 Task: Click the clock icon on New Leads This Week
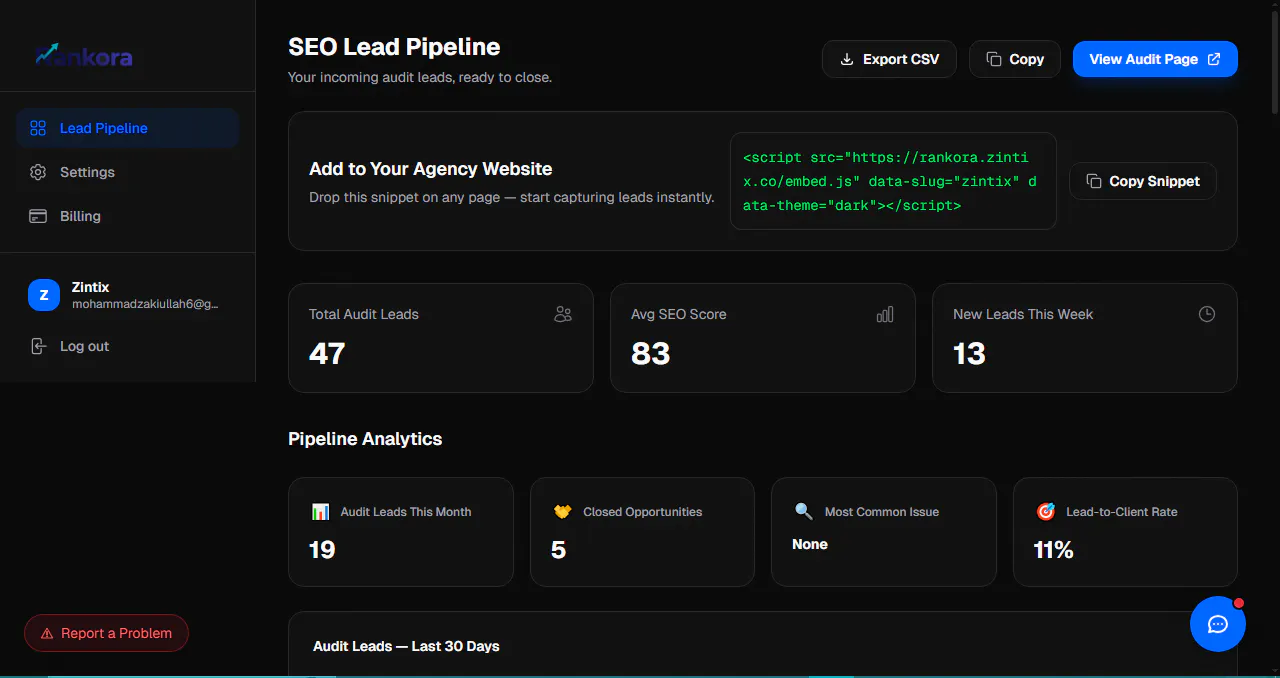(x=1207, y=314)
